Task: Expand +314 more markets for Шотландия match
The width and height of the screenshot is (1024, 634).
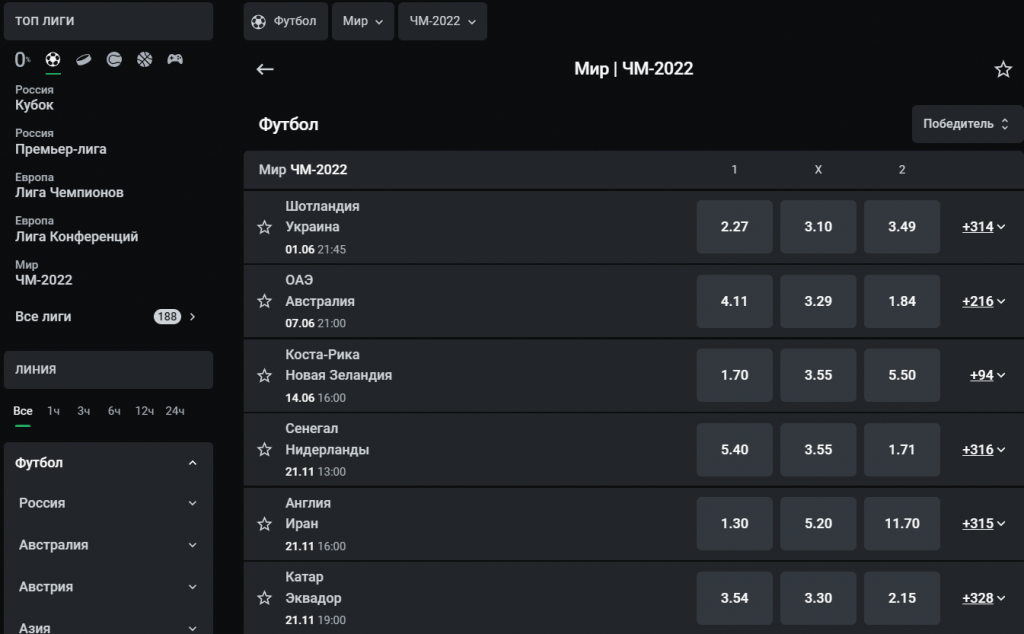Action: [983, 227]
